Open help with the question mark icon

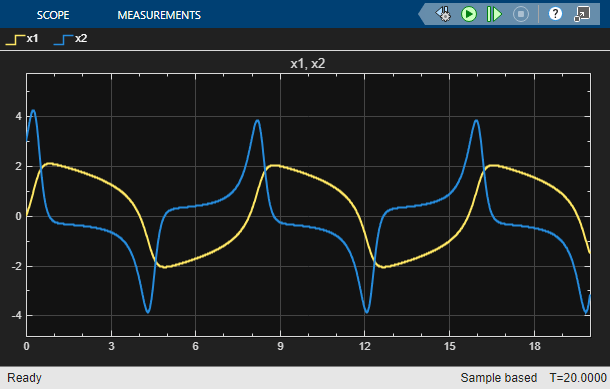pyautogui.click(x=555, y=14)
